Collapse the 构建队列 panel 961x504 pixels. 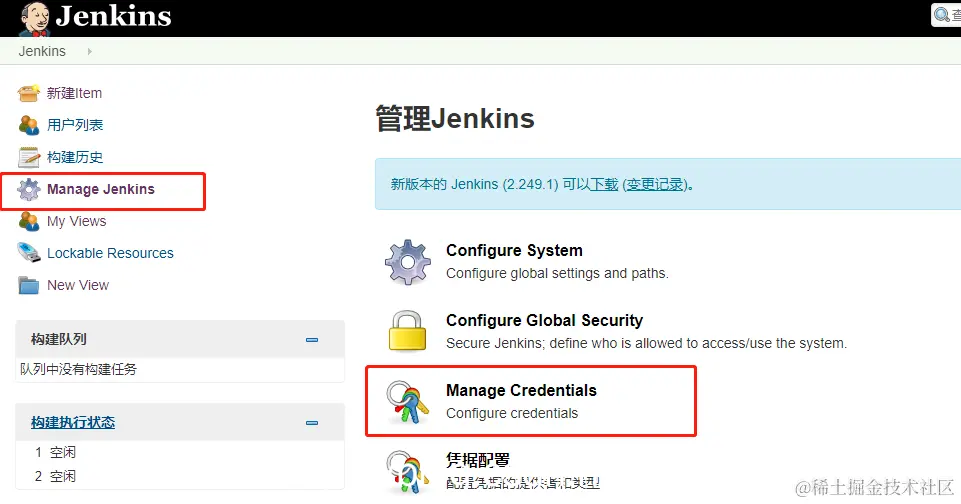(x=312, y=340)
